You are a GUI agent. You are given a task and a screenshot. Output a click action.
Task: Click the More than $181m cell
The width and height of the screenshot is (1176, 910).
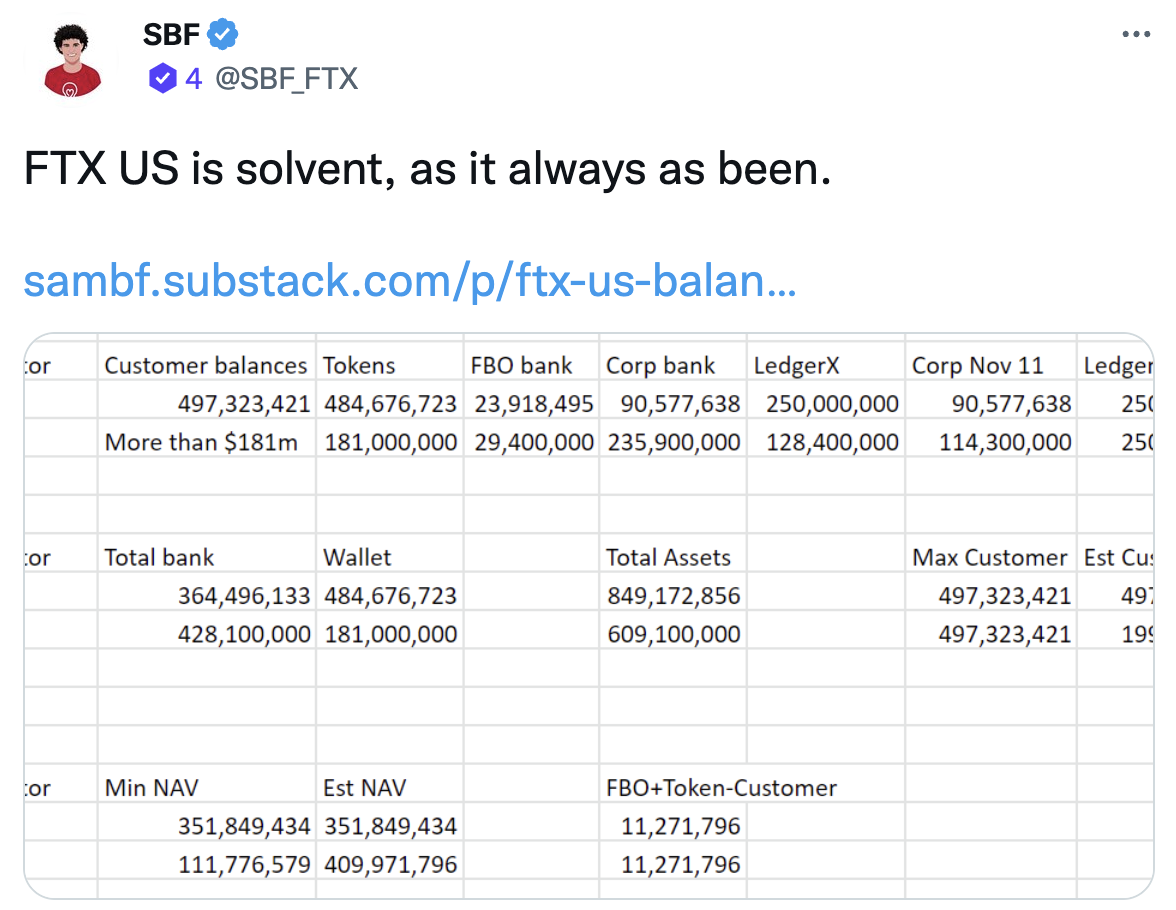201,442
